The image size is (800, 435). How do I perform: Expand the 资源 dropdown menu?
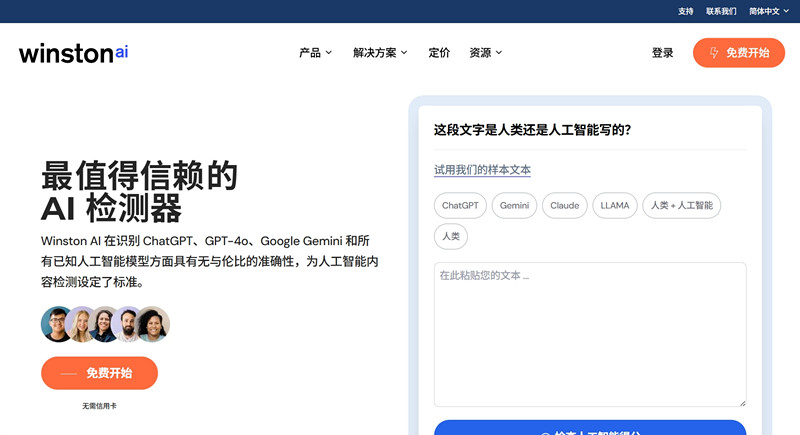[486, 53]
